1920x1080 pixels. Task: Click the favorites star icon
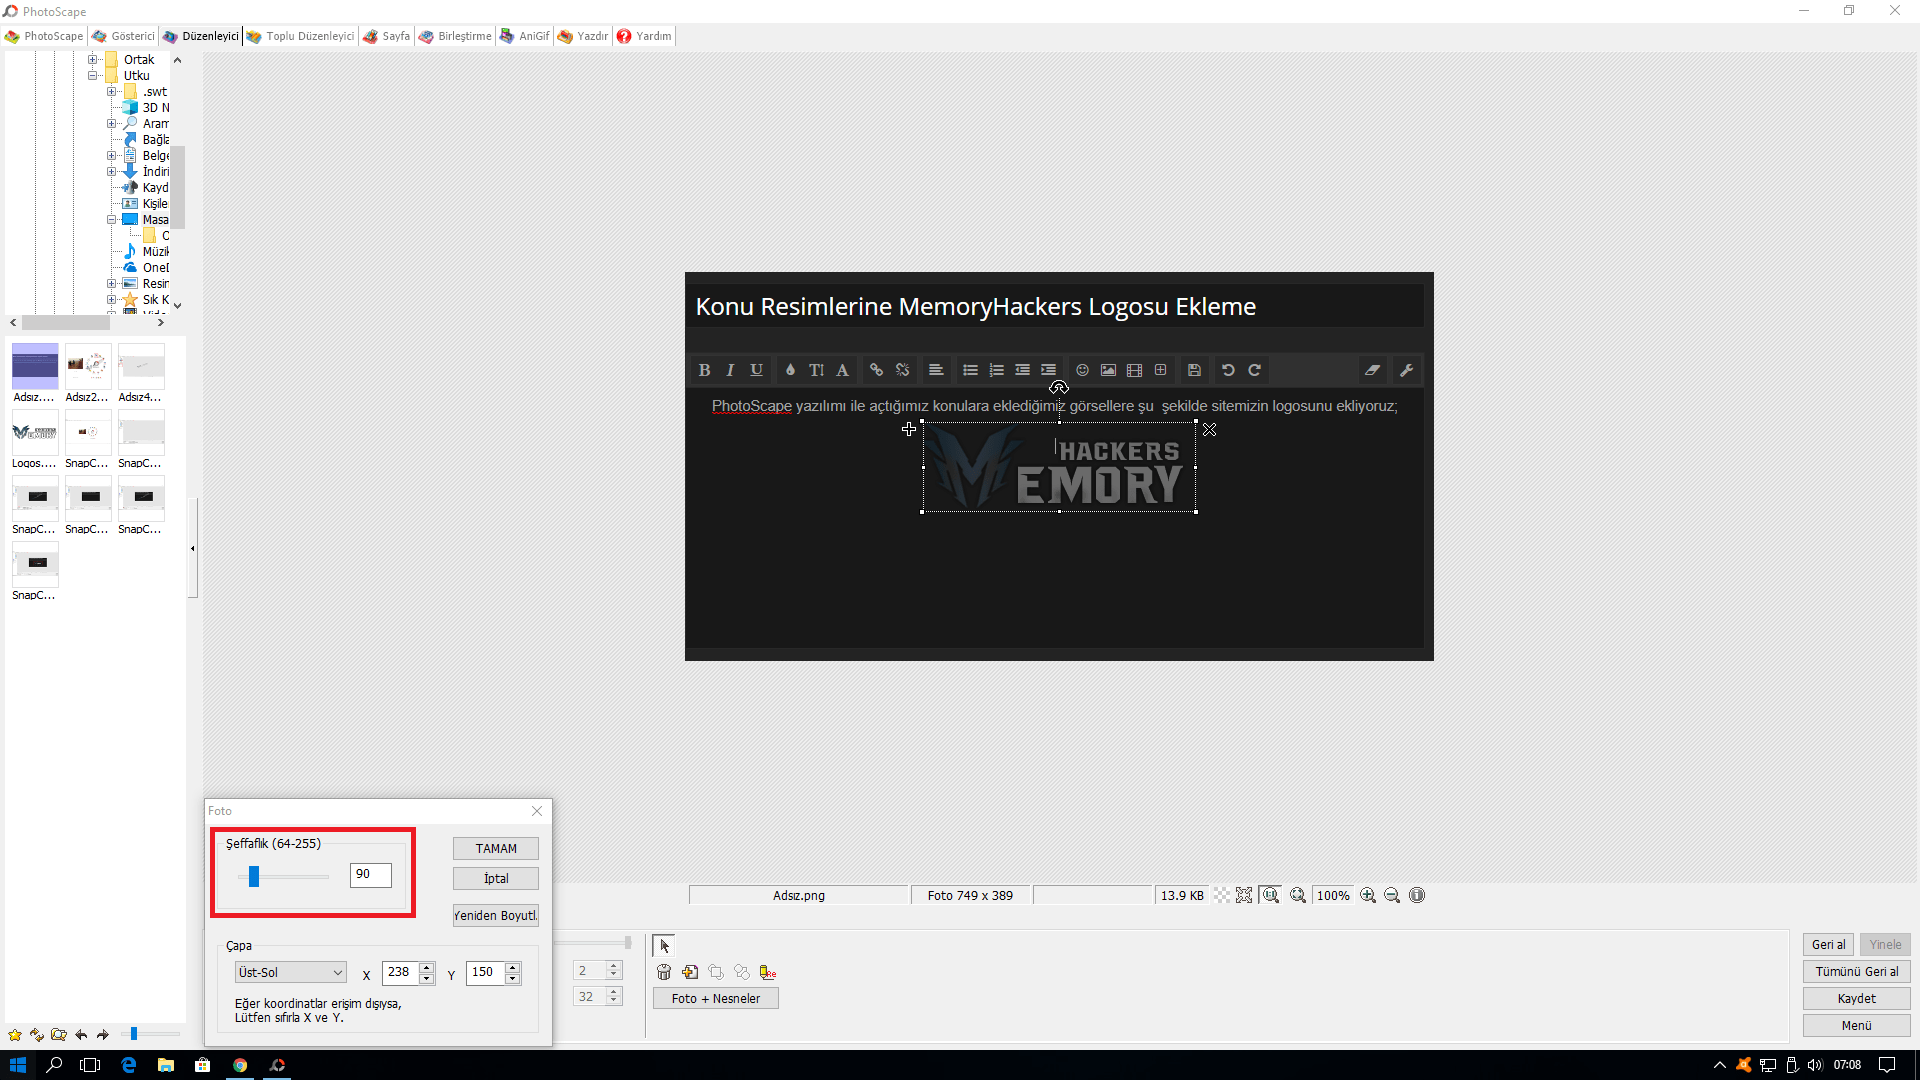click(x=15, y=1035)
